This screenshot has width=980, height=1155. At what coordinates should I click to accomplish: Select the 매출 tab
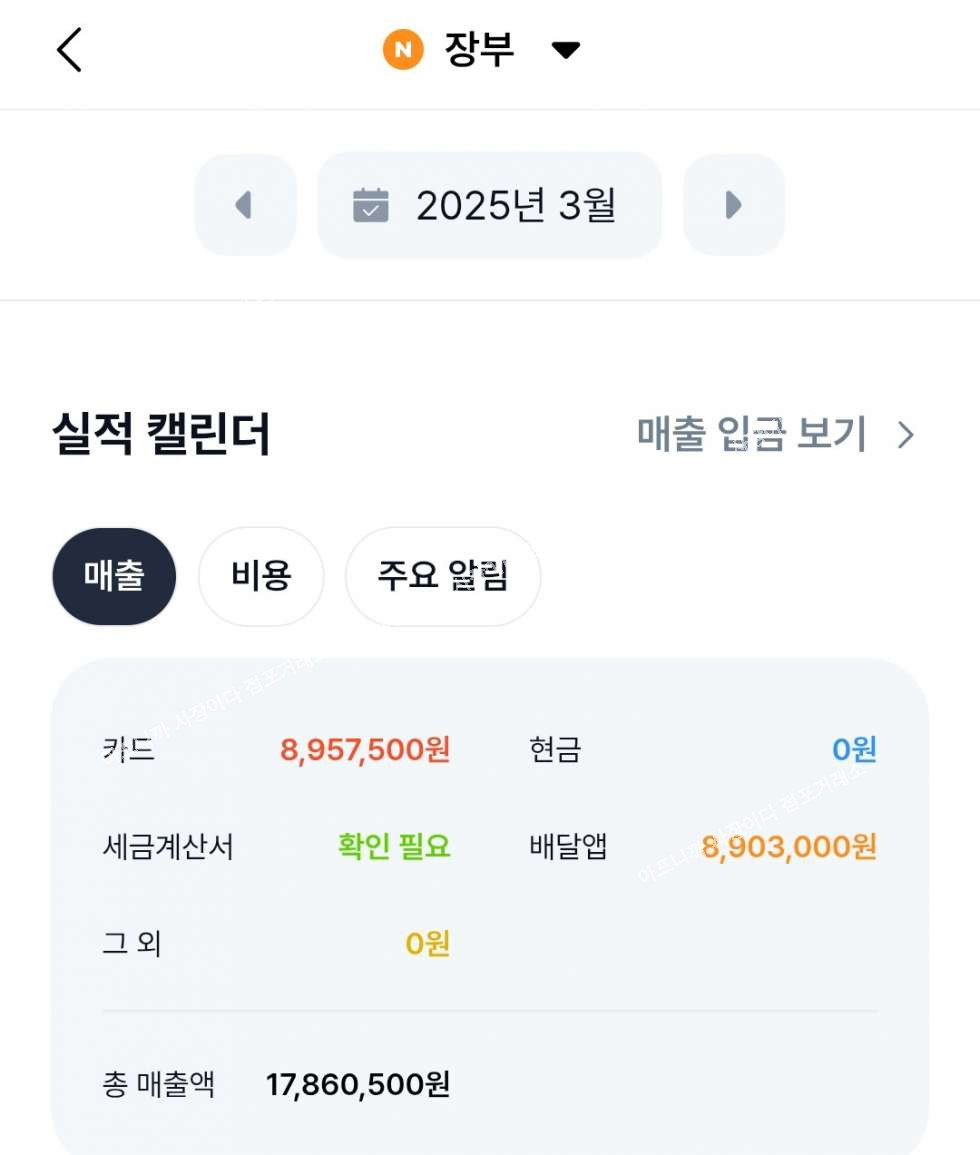[x=114, y=576]
